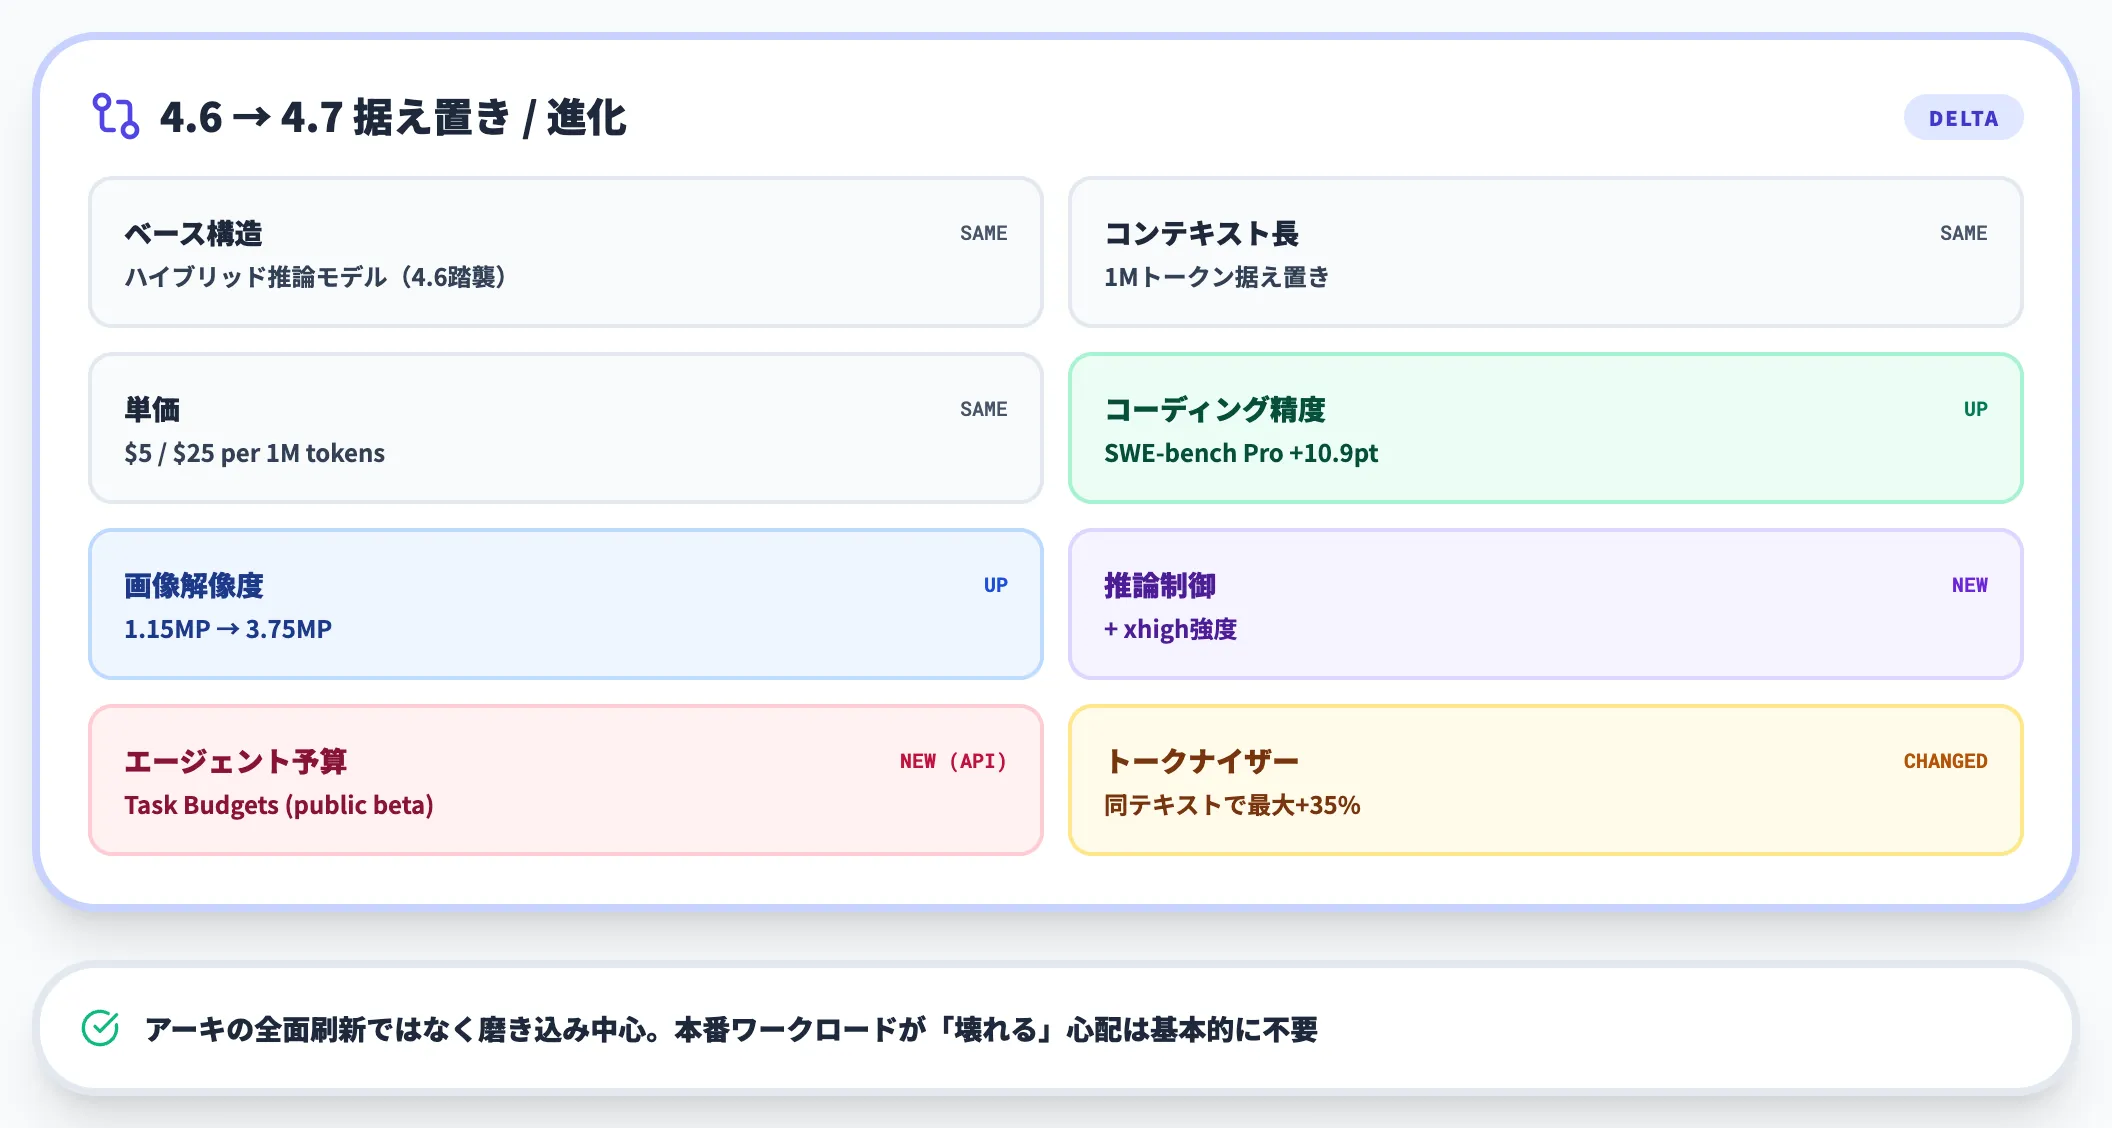Click the NEW (API) badge on エージェント予算 card

click(x=953, y=761)
